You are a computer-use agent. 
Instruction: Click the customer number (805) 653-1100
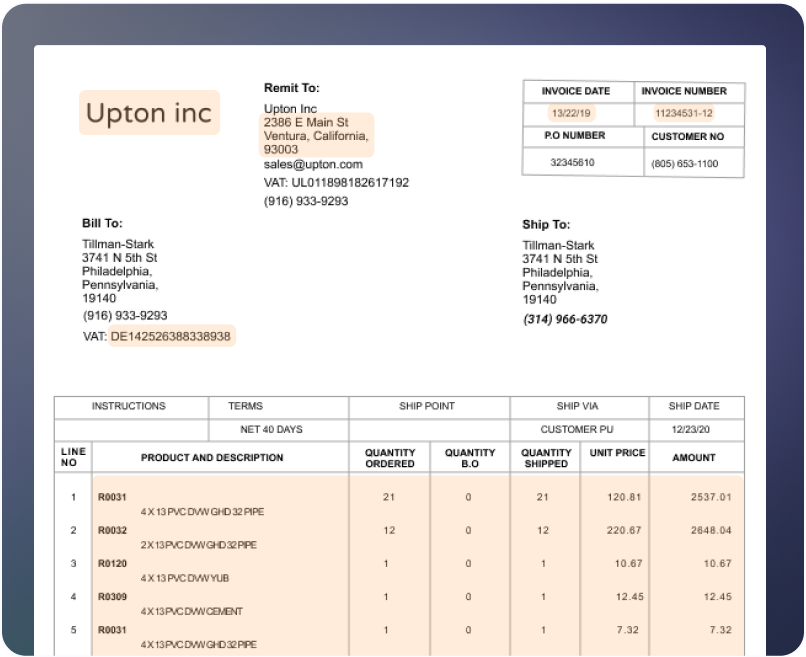(684, 163)
